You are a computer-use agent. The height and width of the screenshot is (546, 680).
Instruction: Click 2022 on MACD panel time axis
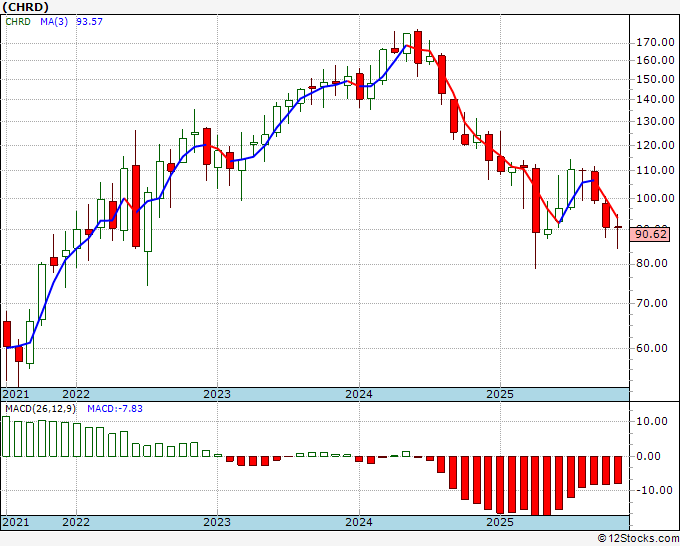[76, 522]
